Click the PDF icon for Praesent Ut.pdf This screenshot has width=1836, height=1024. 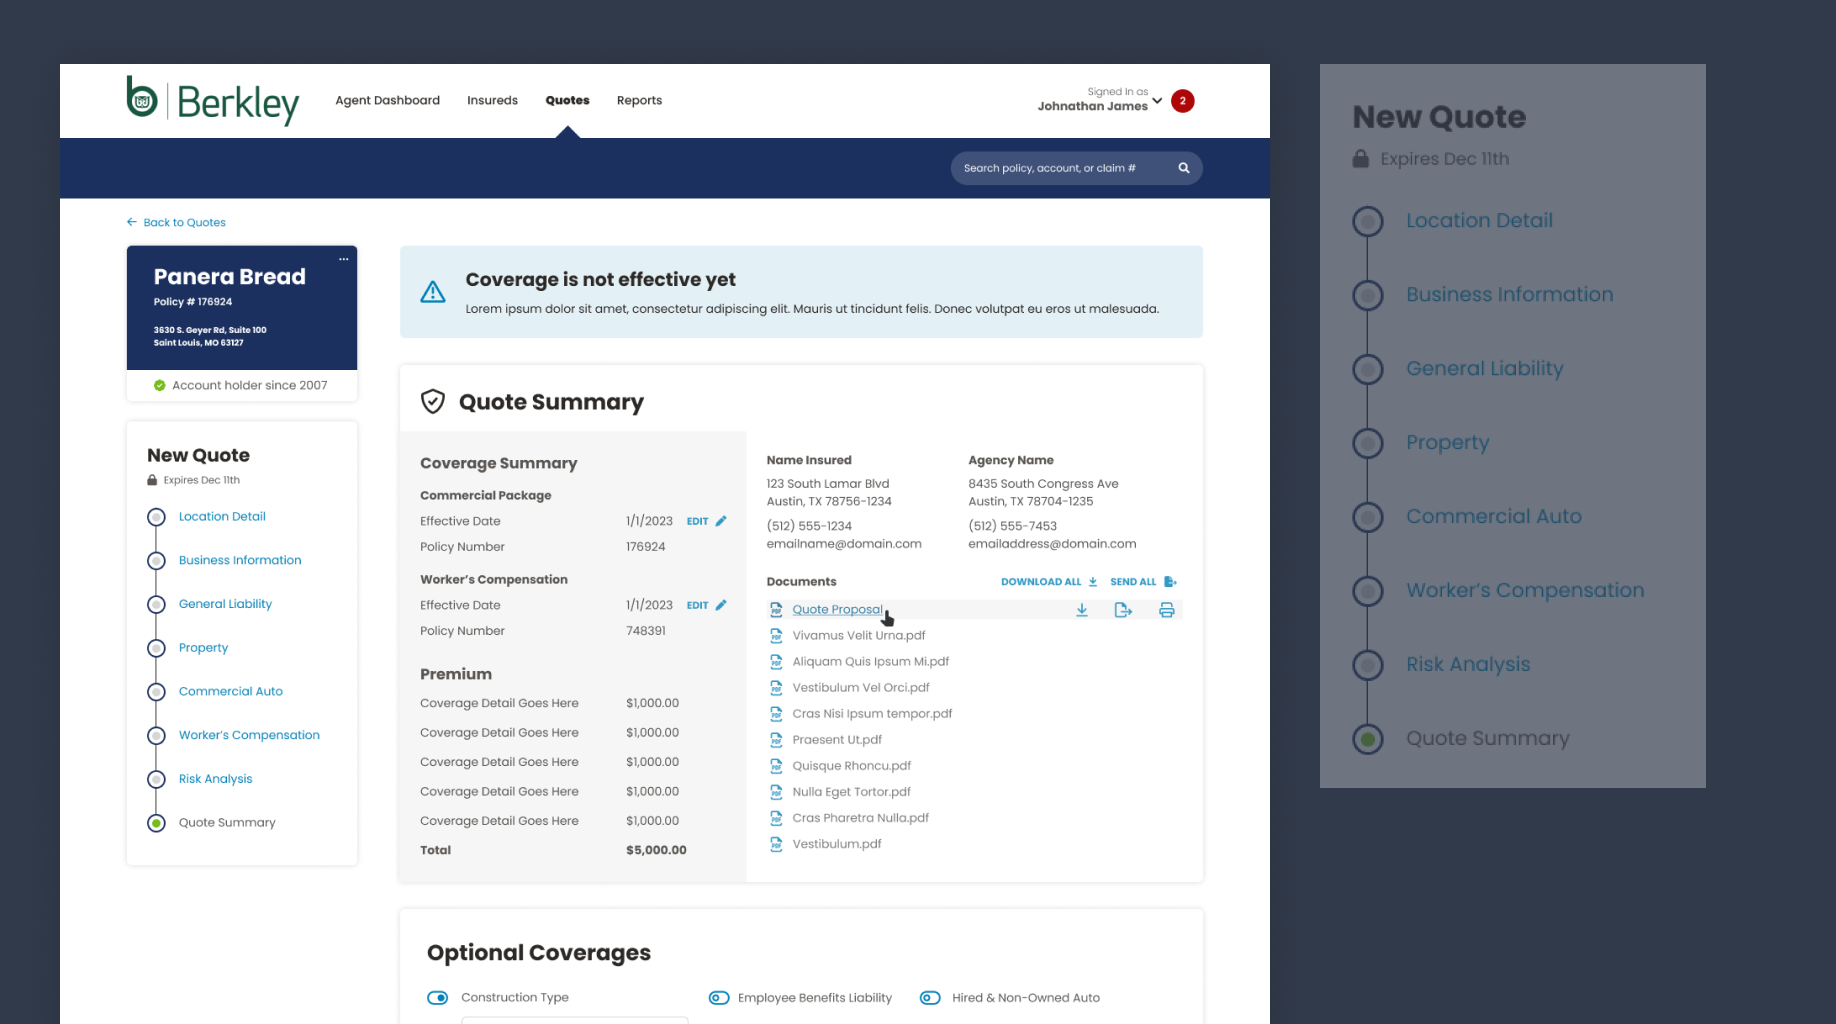click(x=776, y=740)
